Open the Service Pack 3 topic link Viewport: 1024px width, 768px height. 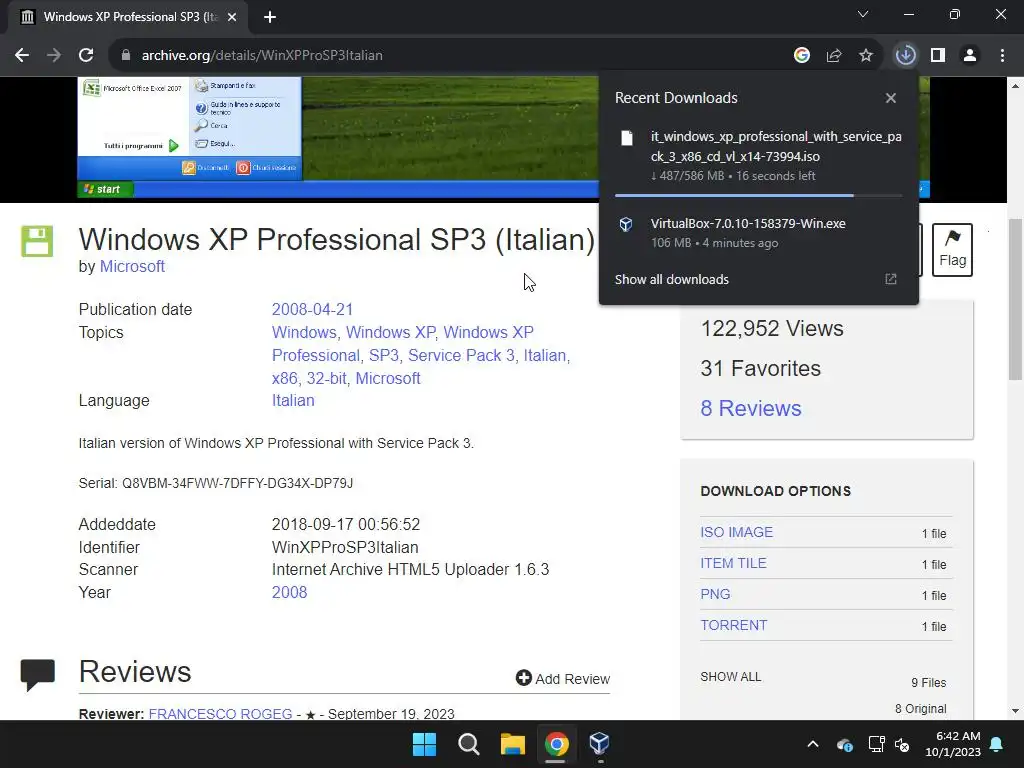461,355
